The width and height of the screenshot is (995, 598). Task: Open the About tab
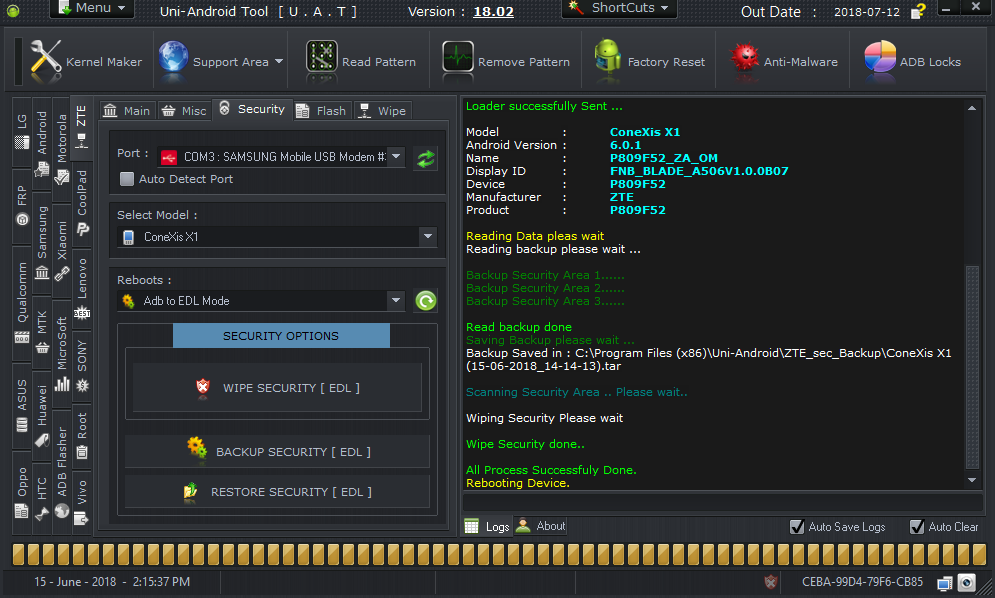(540, 526)
